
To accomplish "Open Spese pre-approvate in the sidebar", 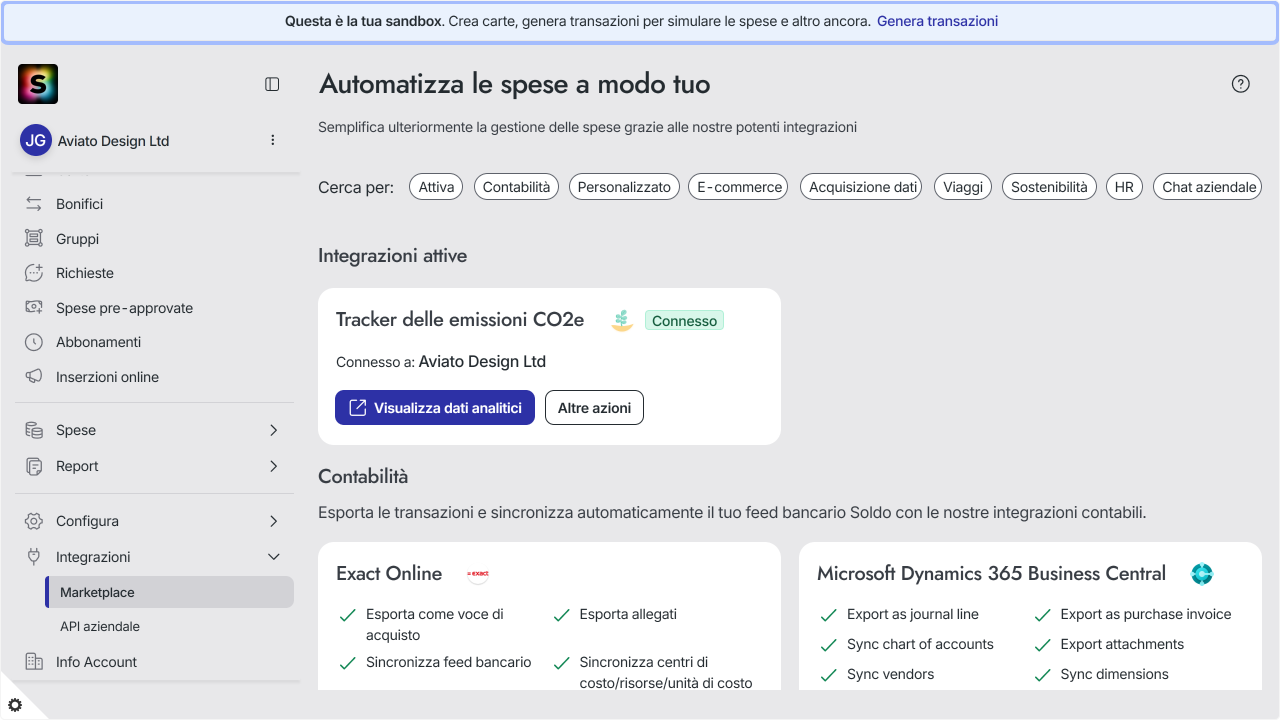I will tap(124, 308).
